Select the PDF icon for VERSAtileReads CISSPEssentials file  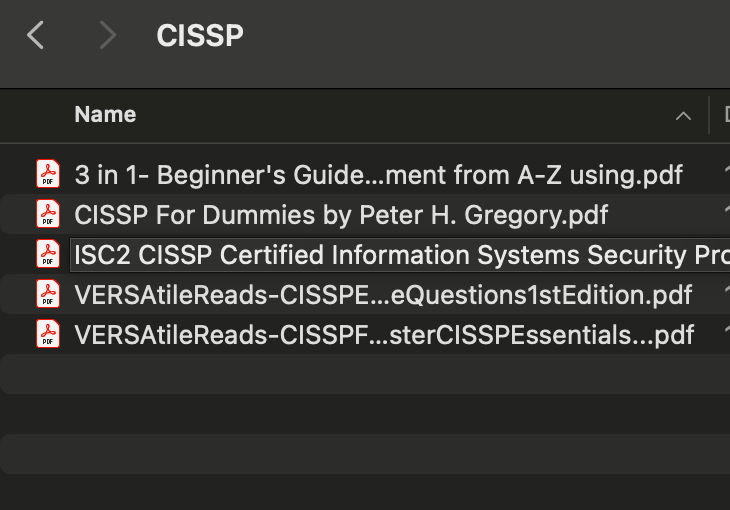pos(48,334)
